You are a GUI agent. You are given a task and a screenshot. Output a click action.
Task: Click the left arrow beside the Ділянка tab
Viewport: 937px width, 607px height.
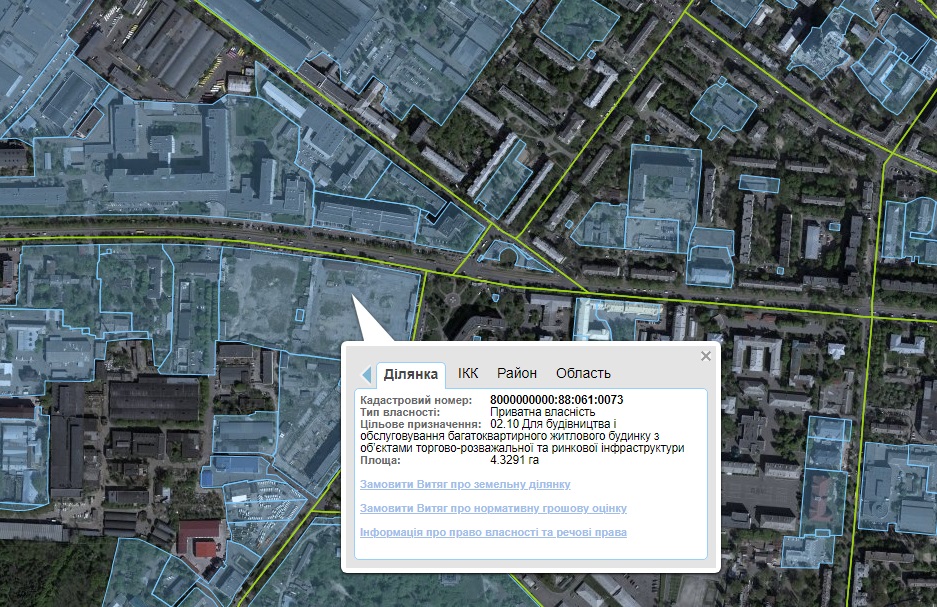tap(366, 374)
